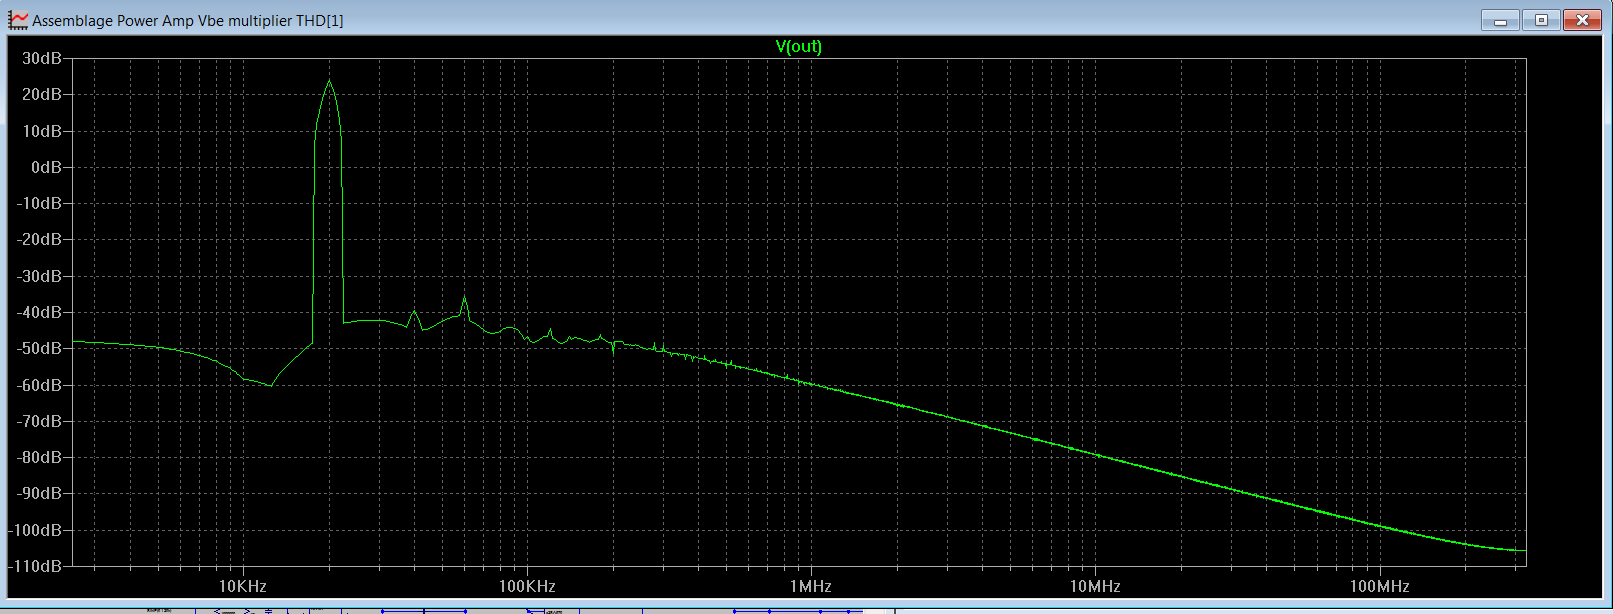Click the -80dB vertical axis label
The height and width of the screenshot is (614, 1613).
(x=39, y=457)
